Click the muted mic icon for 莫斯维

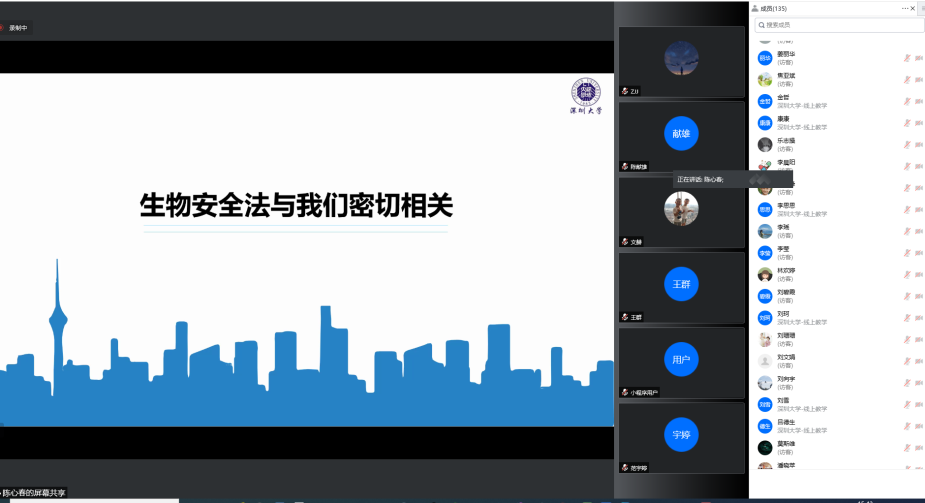point(907,448)
